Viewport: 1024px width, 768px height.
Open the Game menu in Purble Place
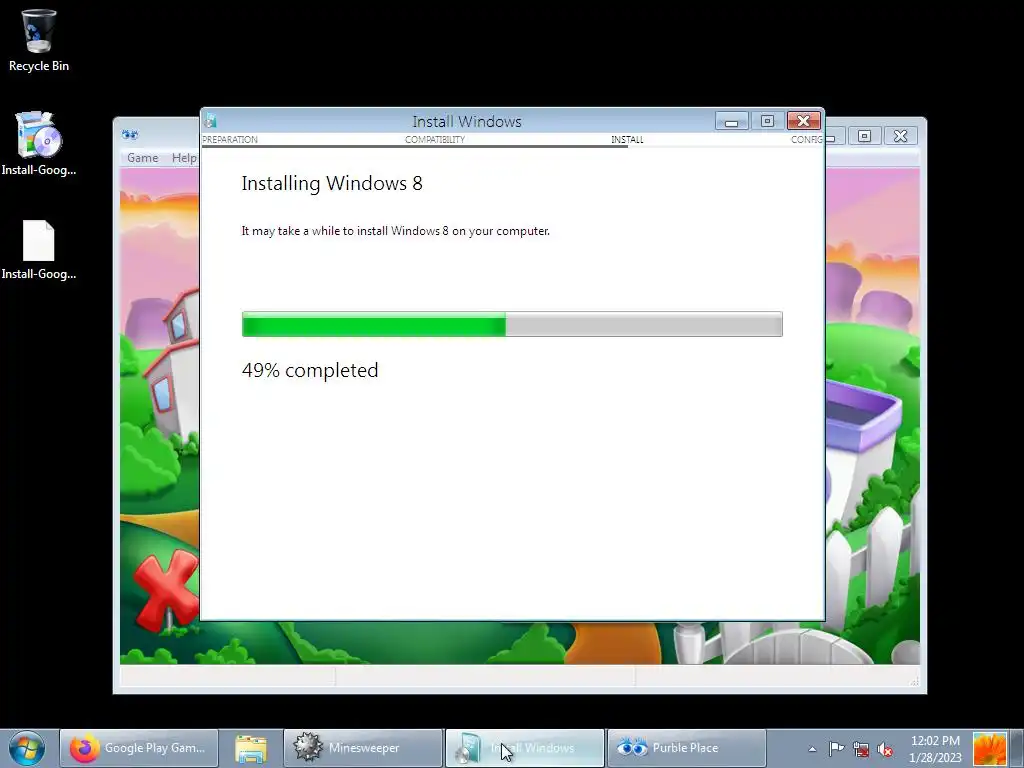142,157
